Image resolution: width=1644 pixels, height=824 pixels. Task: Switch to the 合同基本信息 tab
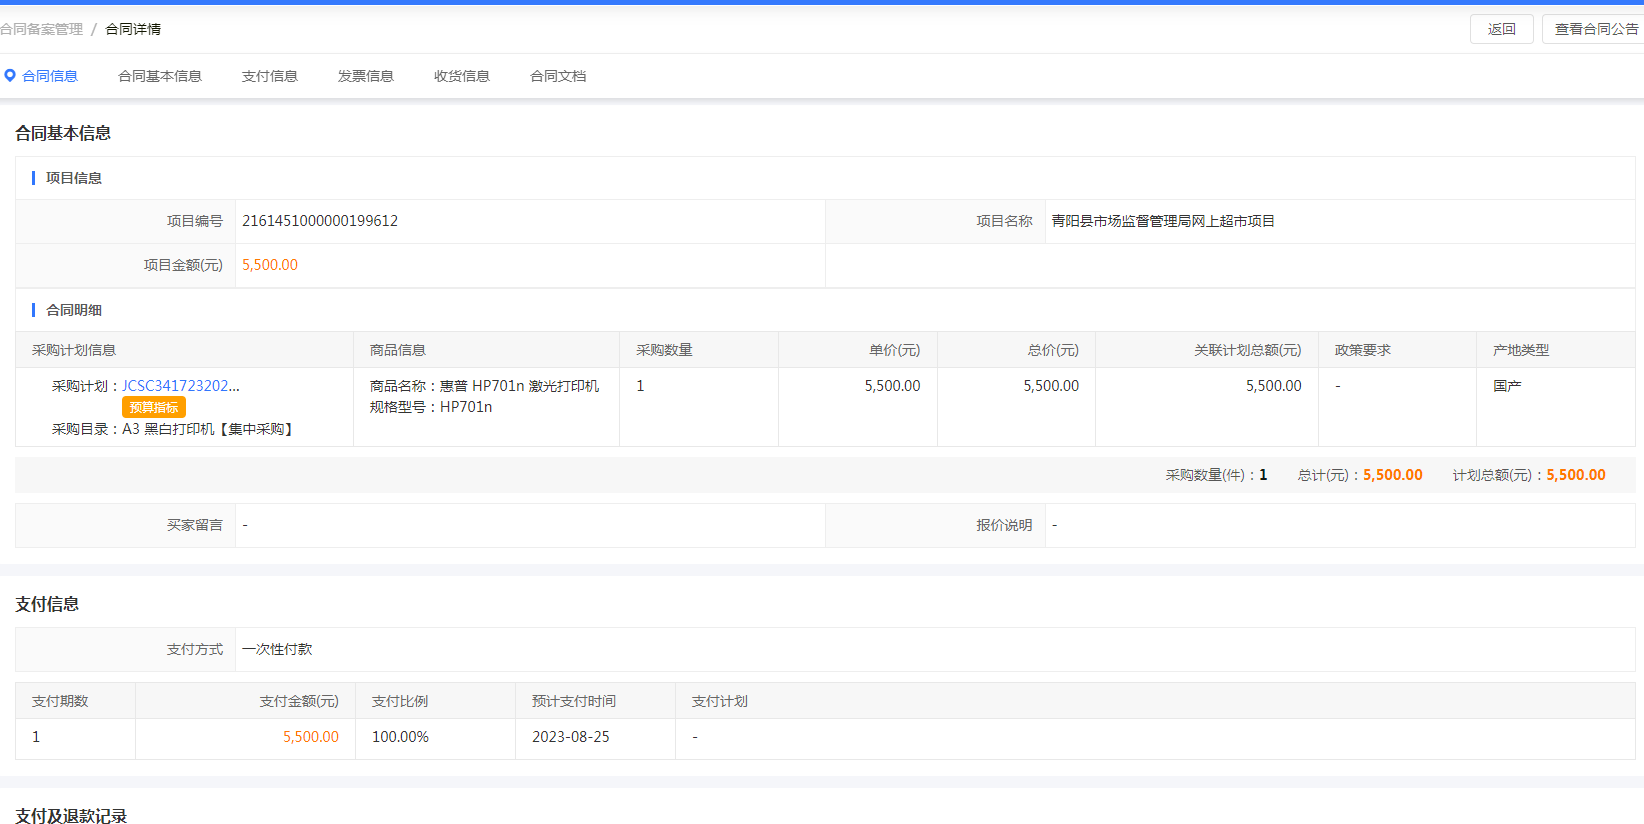tap(159, 76)
